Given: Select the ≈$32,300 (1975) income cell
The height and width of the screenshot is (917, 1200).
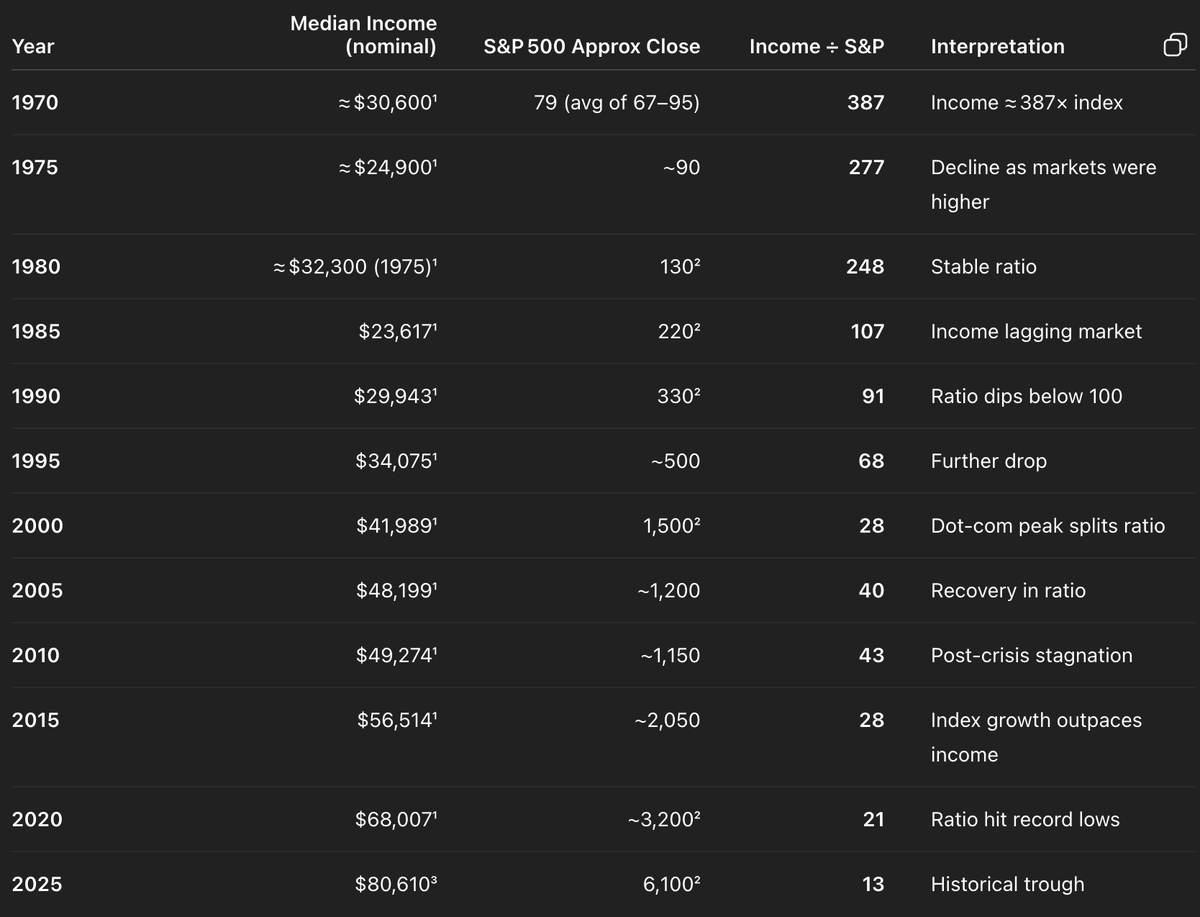Looking at the screenshot, I should point(355,266).
